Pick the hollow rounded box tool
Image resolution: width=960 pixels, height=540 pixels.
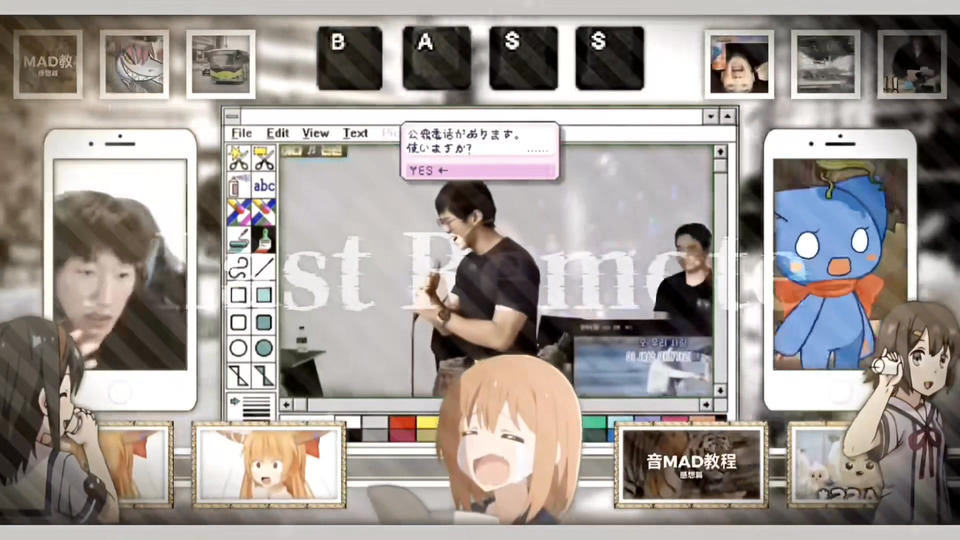tap(239, 322)
